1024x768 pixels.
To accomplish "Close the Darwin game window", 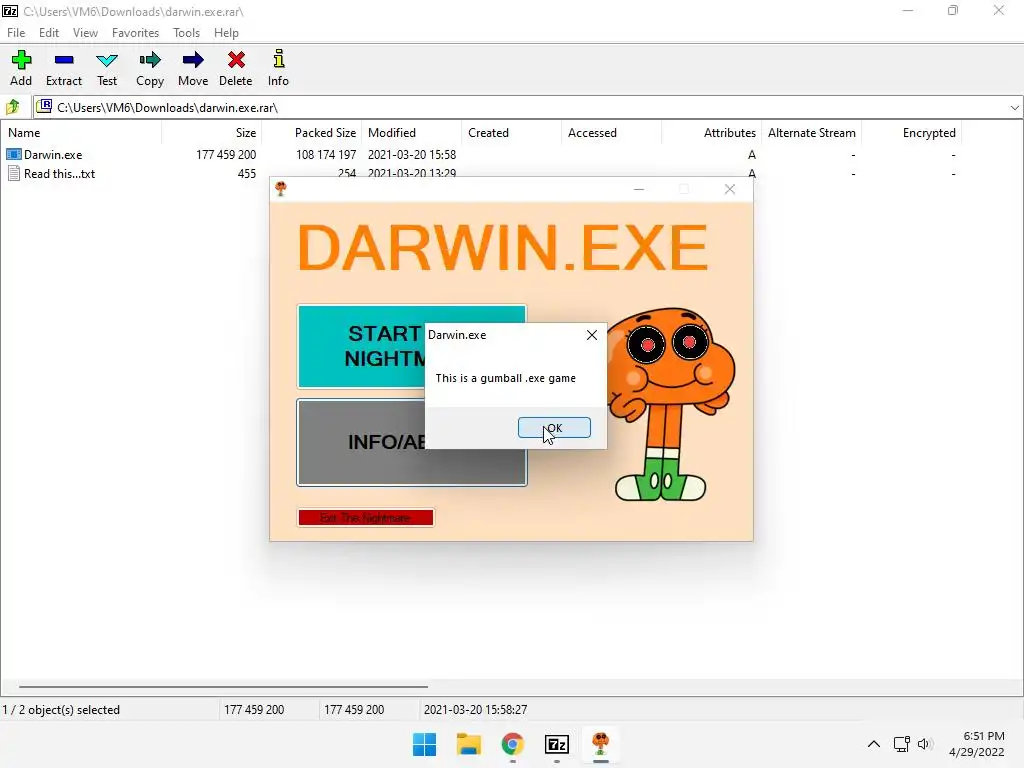I will (729, 189).
